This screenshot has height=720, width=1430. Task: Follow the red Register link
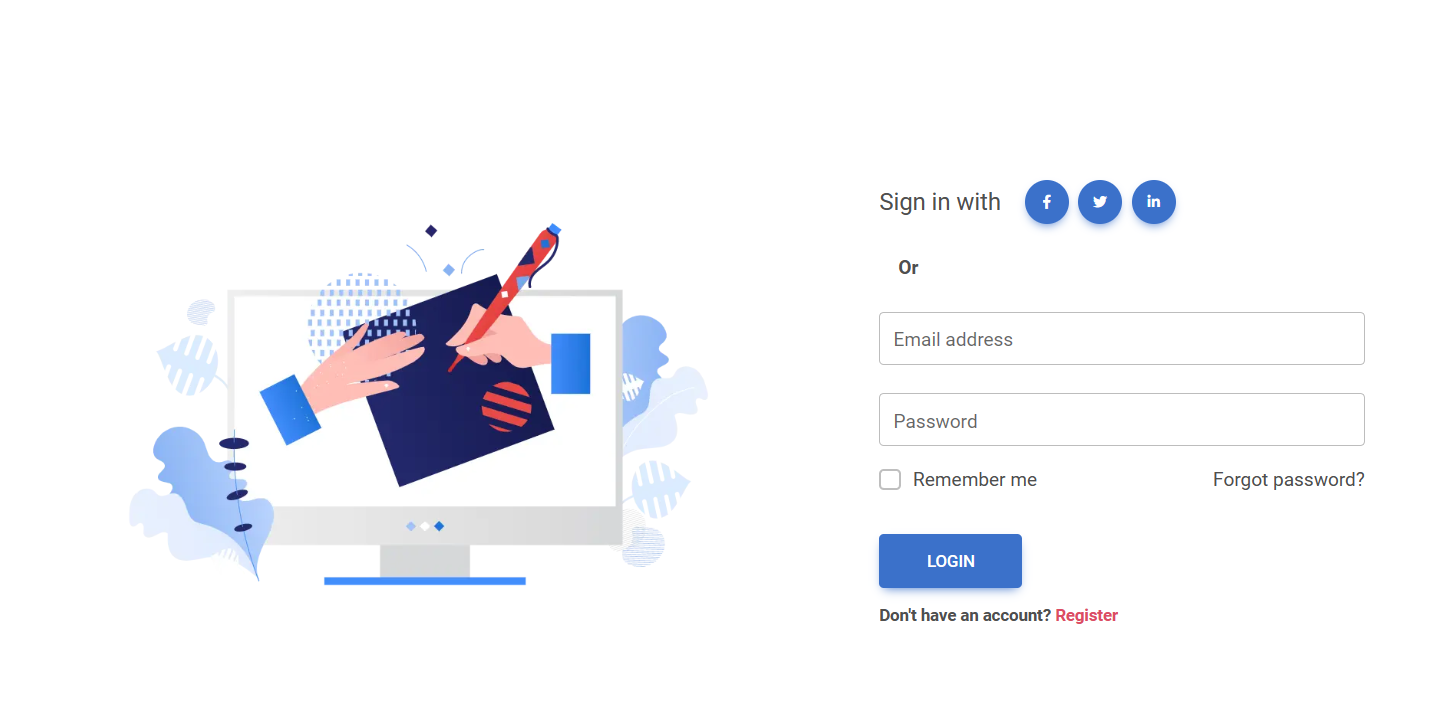point(1086,616)
